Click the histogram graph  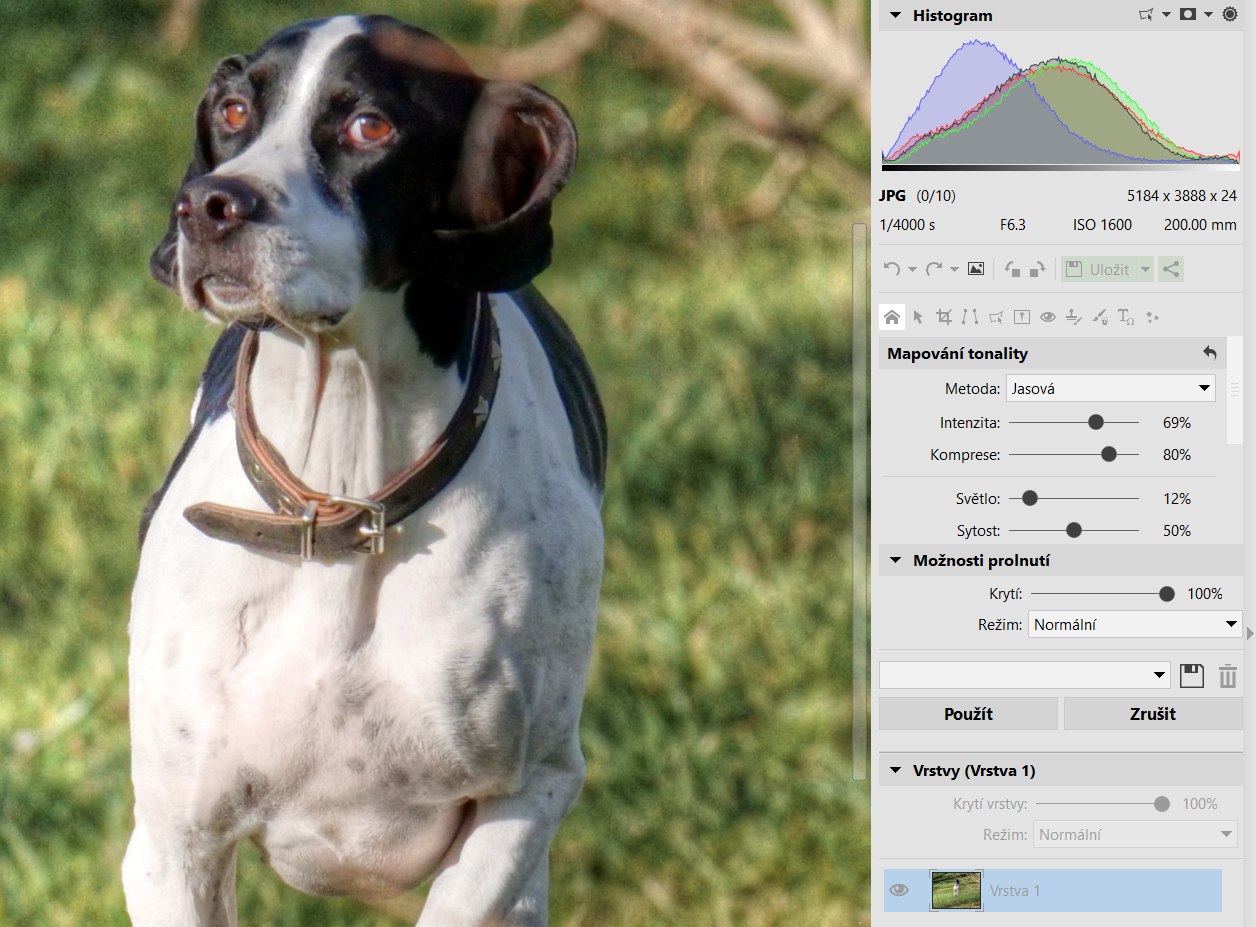point(1060,100)
